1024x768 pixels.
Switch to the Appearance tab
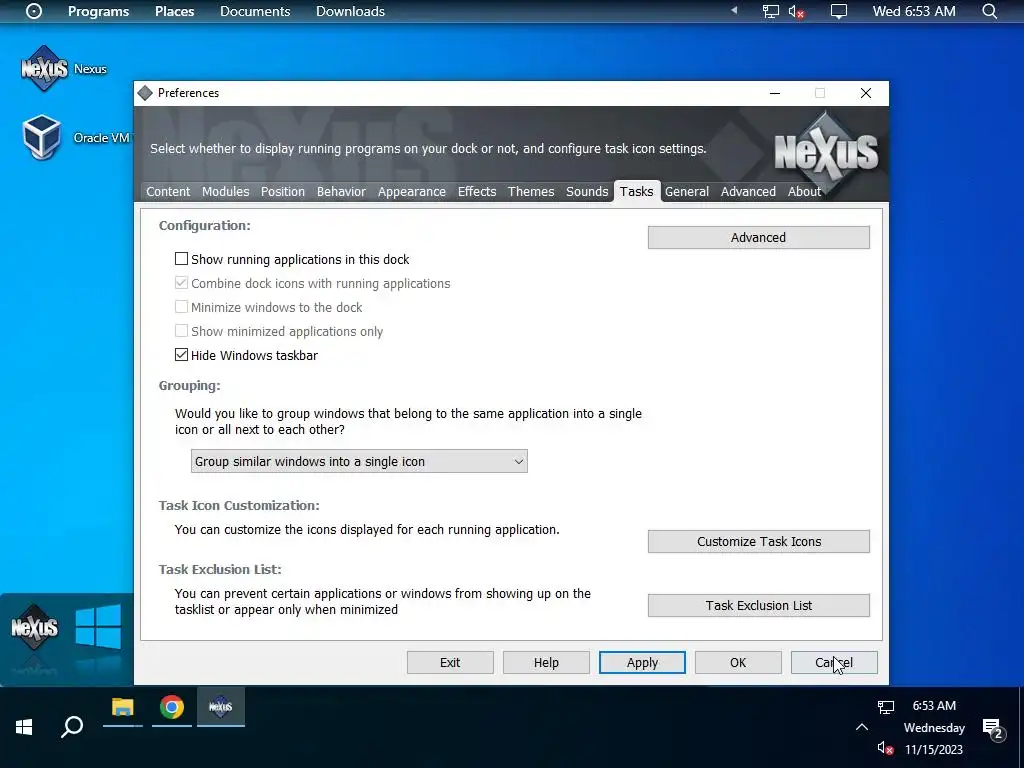(411, 191)
